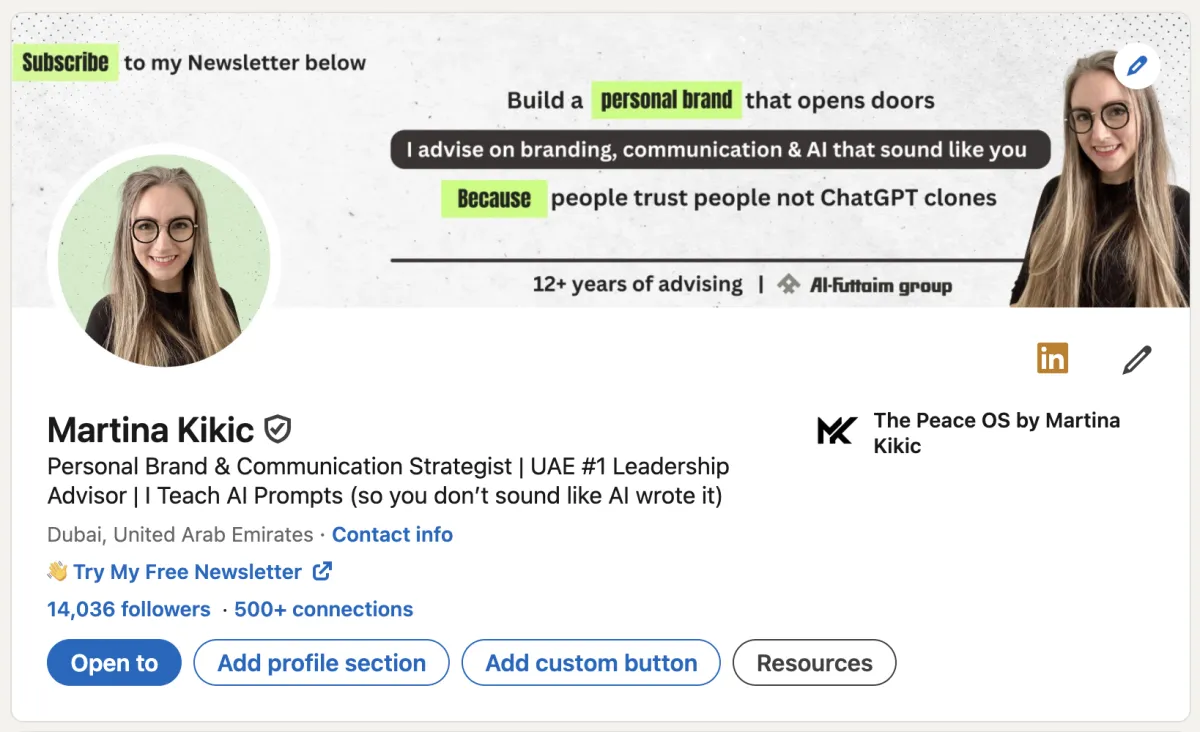This screenshot has height=732, width=1200.
Task: Click Add profile section
Action: [x=320, y=662]
